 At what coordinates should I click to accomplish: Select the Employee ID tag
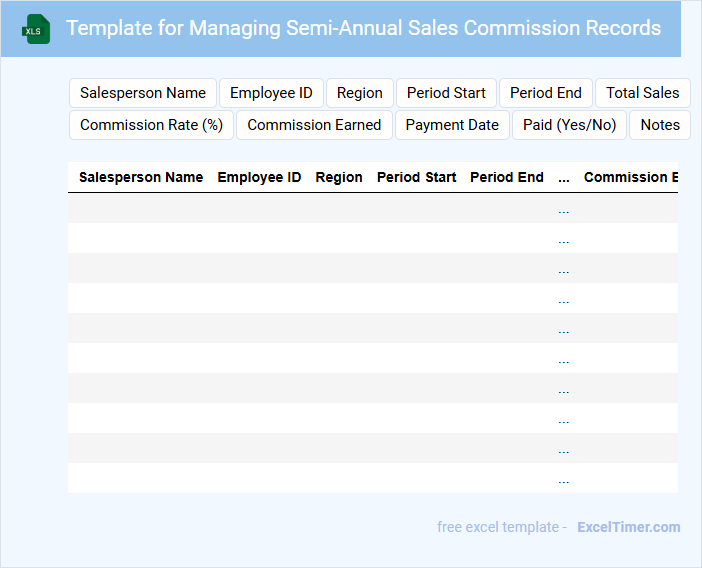coord(271,93)
